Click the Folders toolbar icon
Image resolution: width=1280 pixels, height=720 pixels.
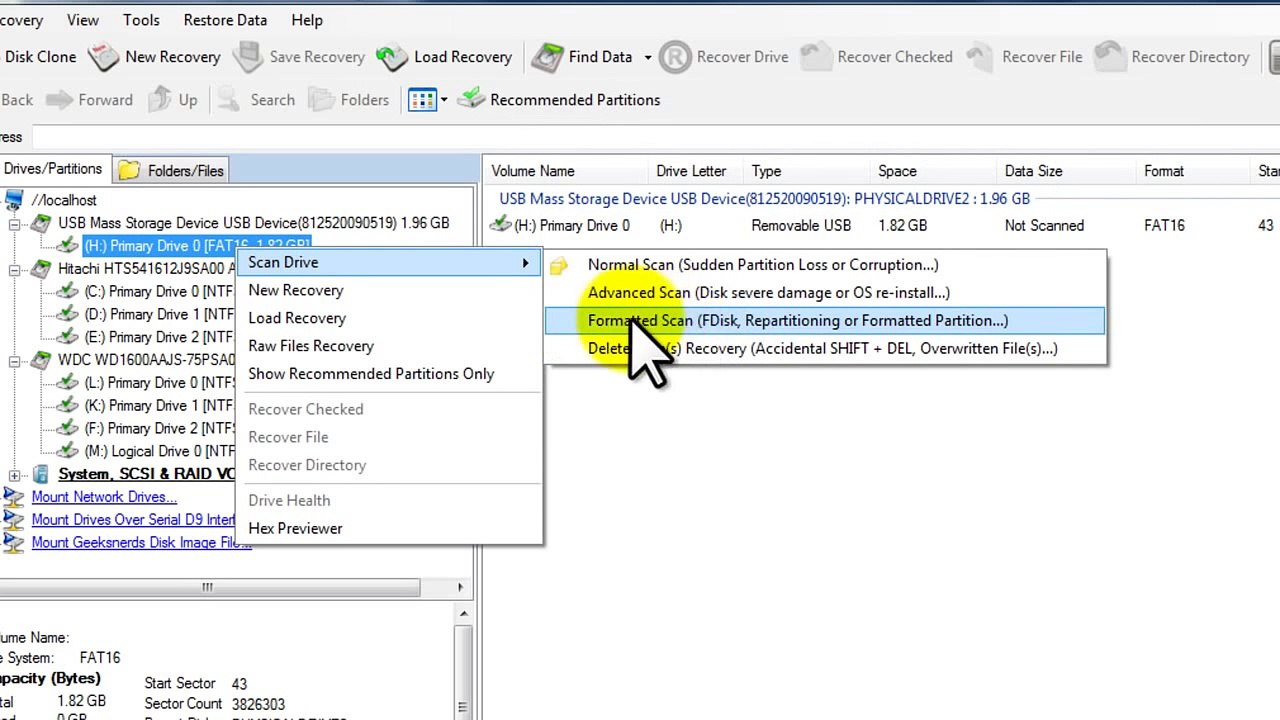click(322, 99)
